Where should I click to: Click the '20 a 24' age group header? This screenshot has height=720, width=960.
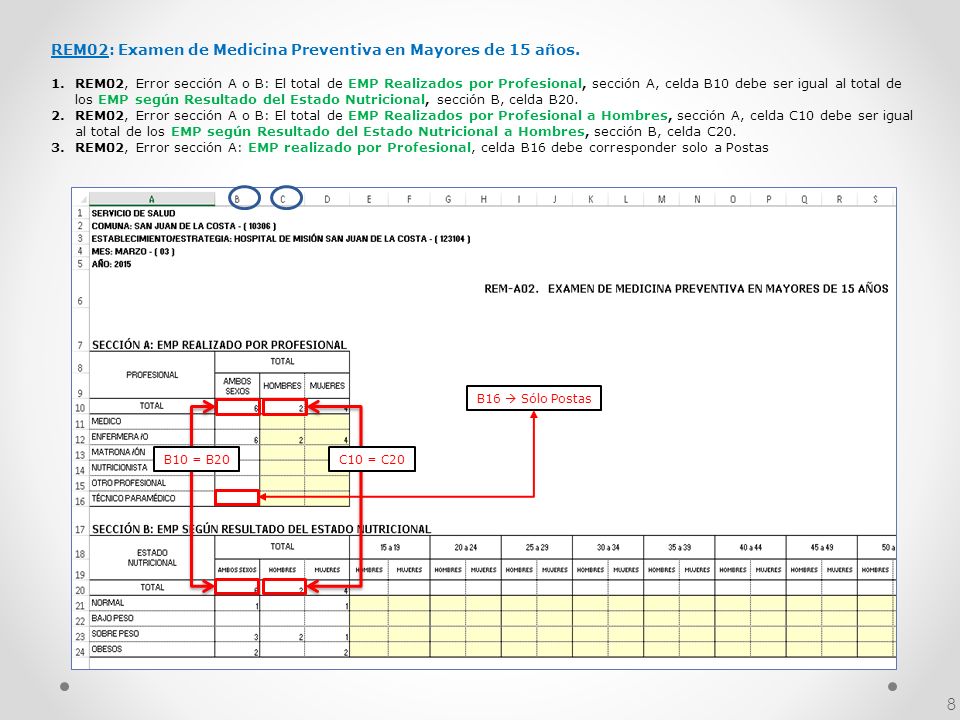pyautogui.click(x=466, y=547)
